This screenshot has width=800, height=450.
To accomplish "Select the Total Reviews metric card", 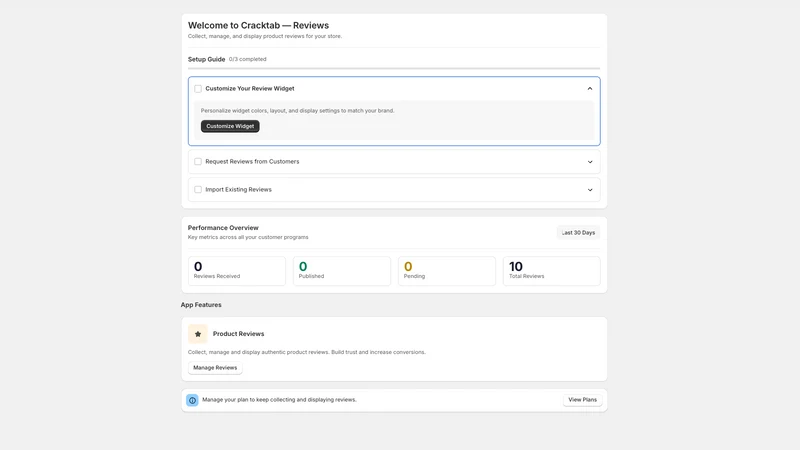I will click(552, 271).
